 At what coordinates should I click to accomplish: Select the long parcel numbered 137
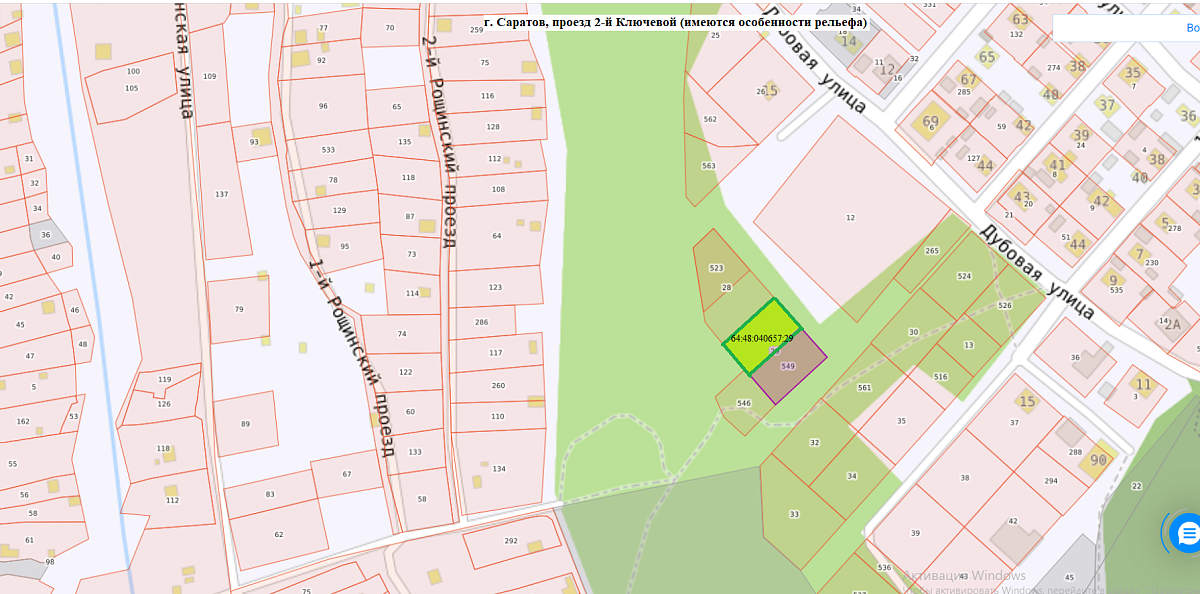(222, 195)
